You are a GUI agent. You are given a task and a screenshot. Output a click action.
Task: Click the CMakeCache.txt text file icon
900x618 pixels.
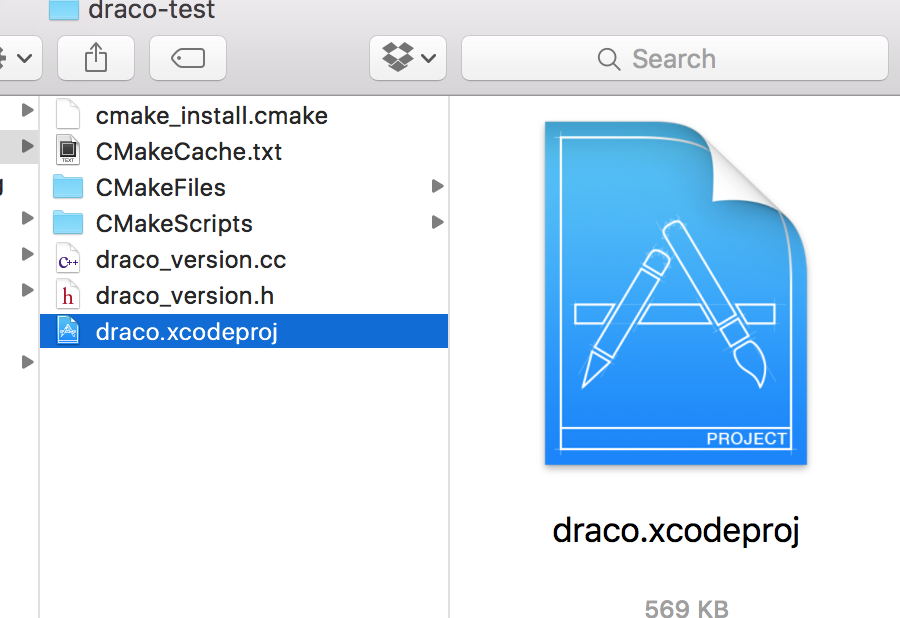point(68,152)
